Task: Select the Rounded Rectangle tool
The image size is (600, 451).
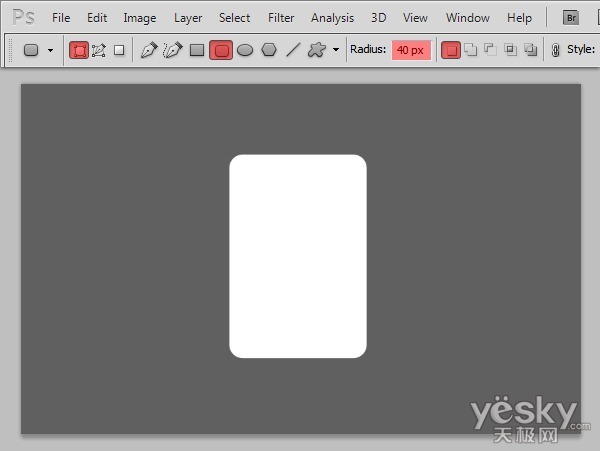Action: pyautogui.click(x=221, y=50)
